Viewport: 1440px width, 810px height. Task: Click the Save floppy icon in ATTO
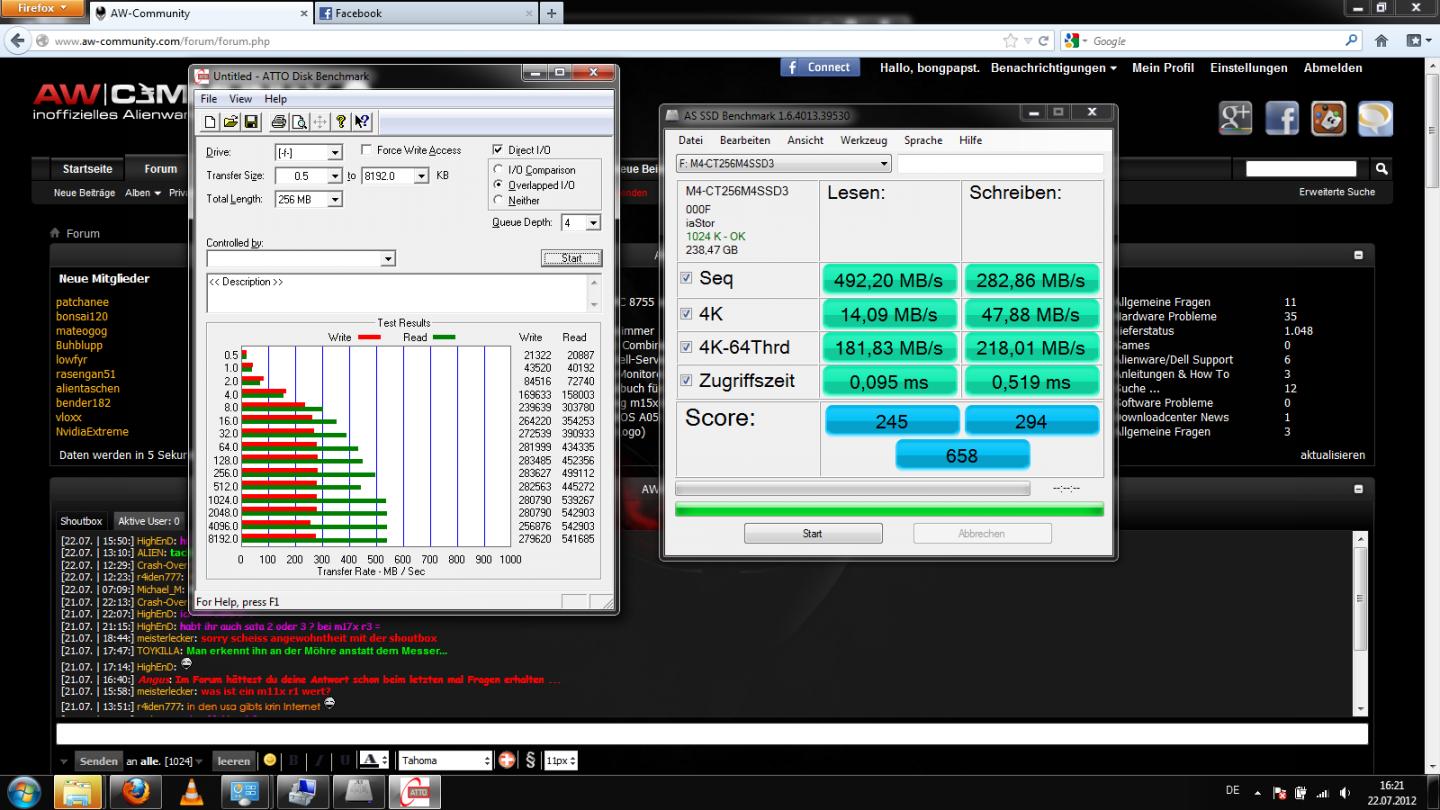tap(251, 122)
